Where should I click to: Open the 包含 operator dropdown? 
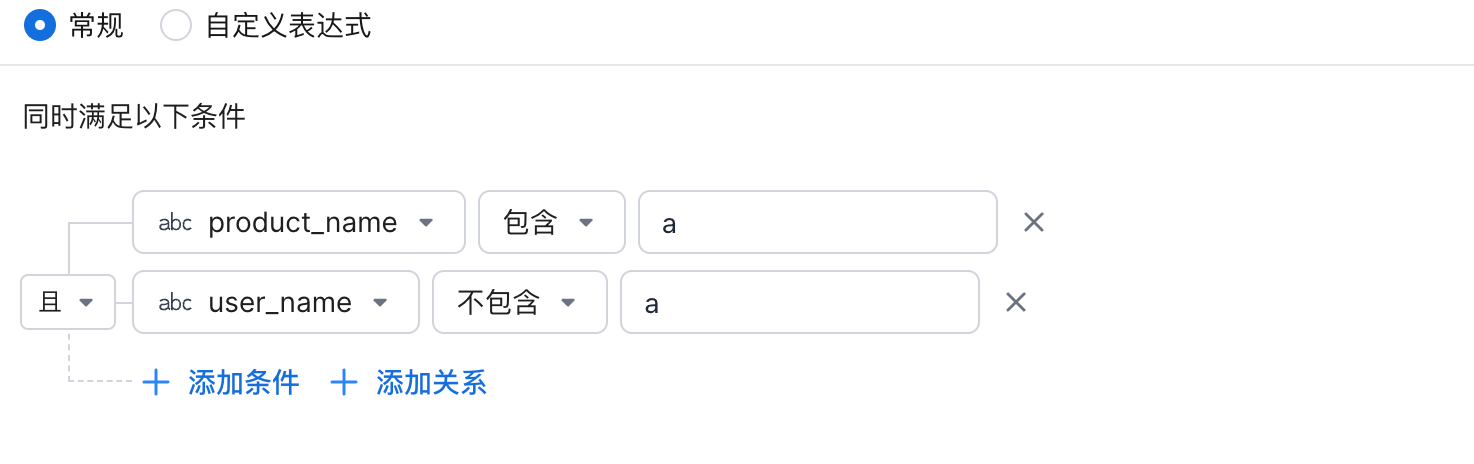point(551,222)
